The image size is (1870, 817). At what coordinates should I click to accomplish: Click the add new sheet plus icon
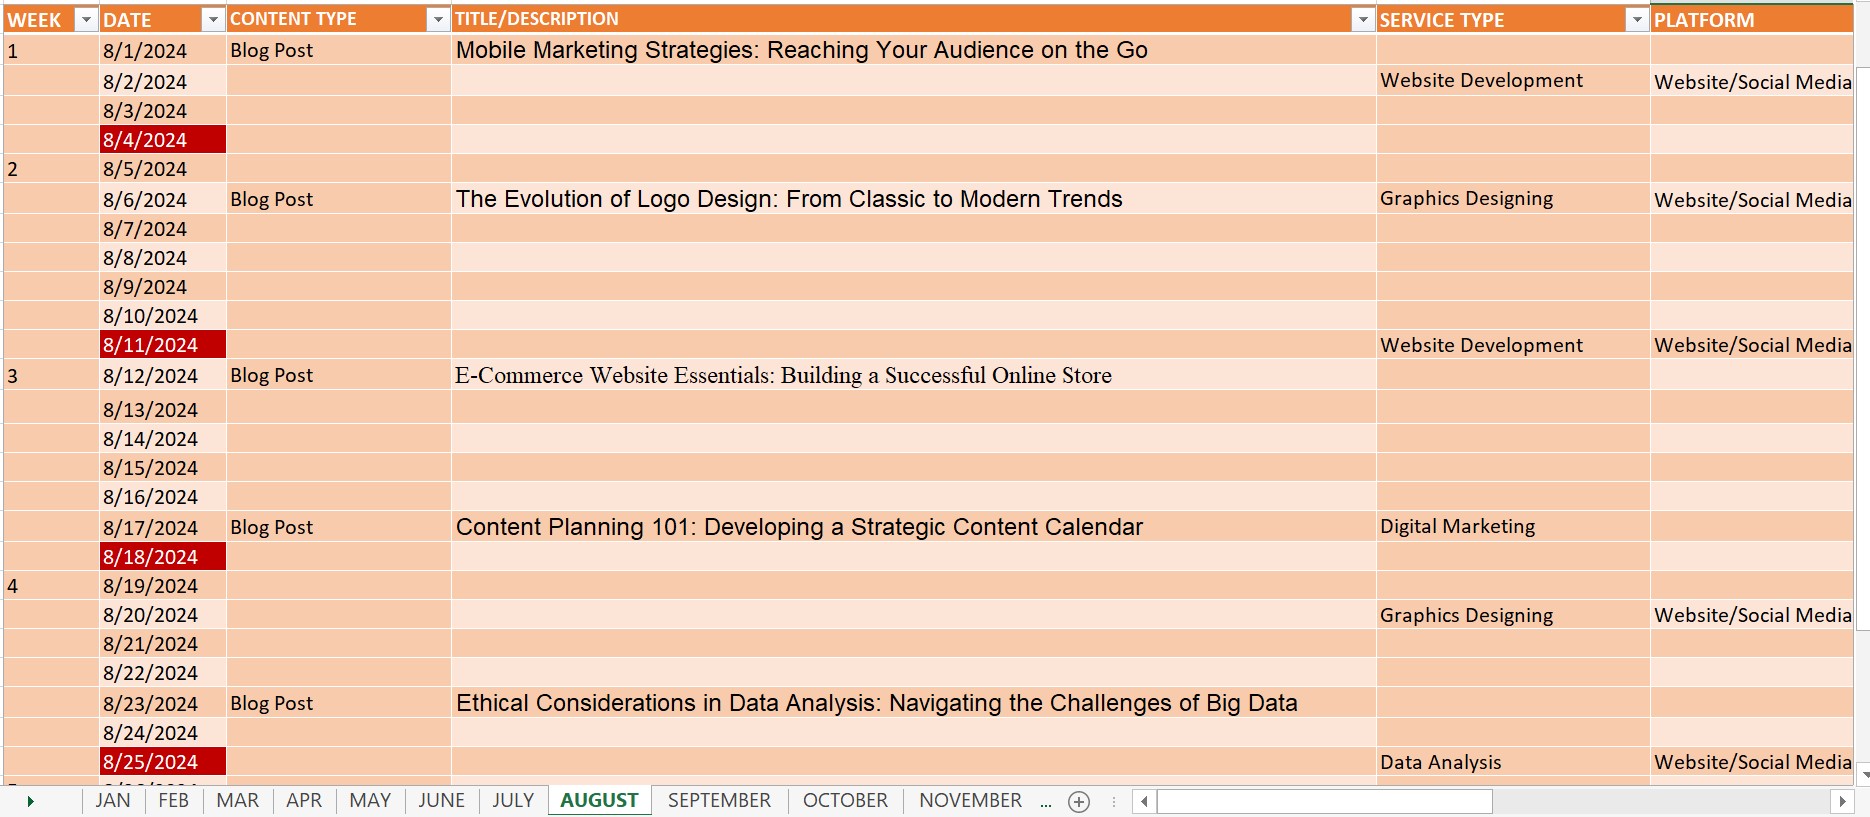point(1079,801)
